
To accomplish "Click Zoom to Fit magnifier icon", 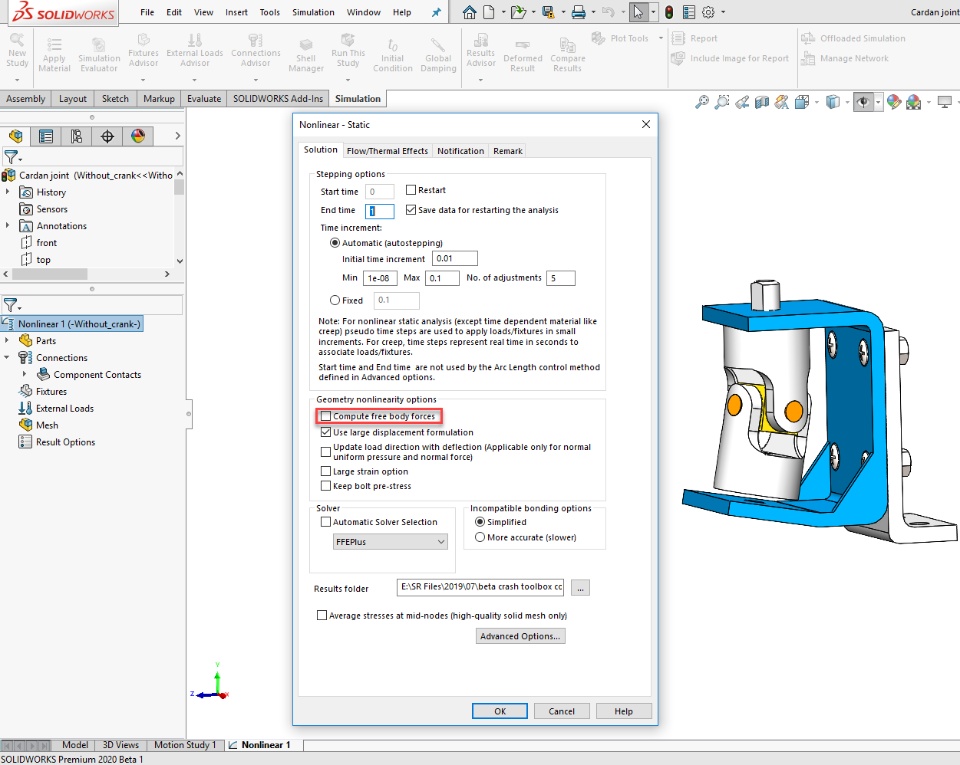I will pos(702,102).
